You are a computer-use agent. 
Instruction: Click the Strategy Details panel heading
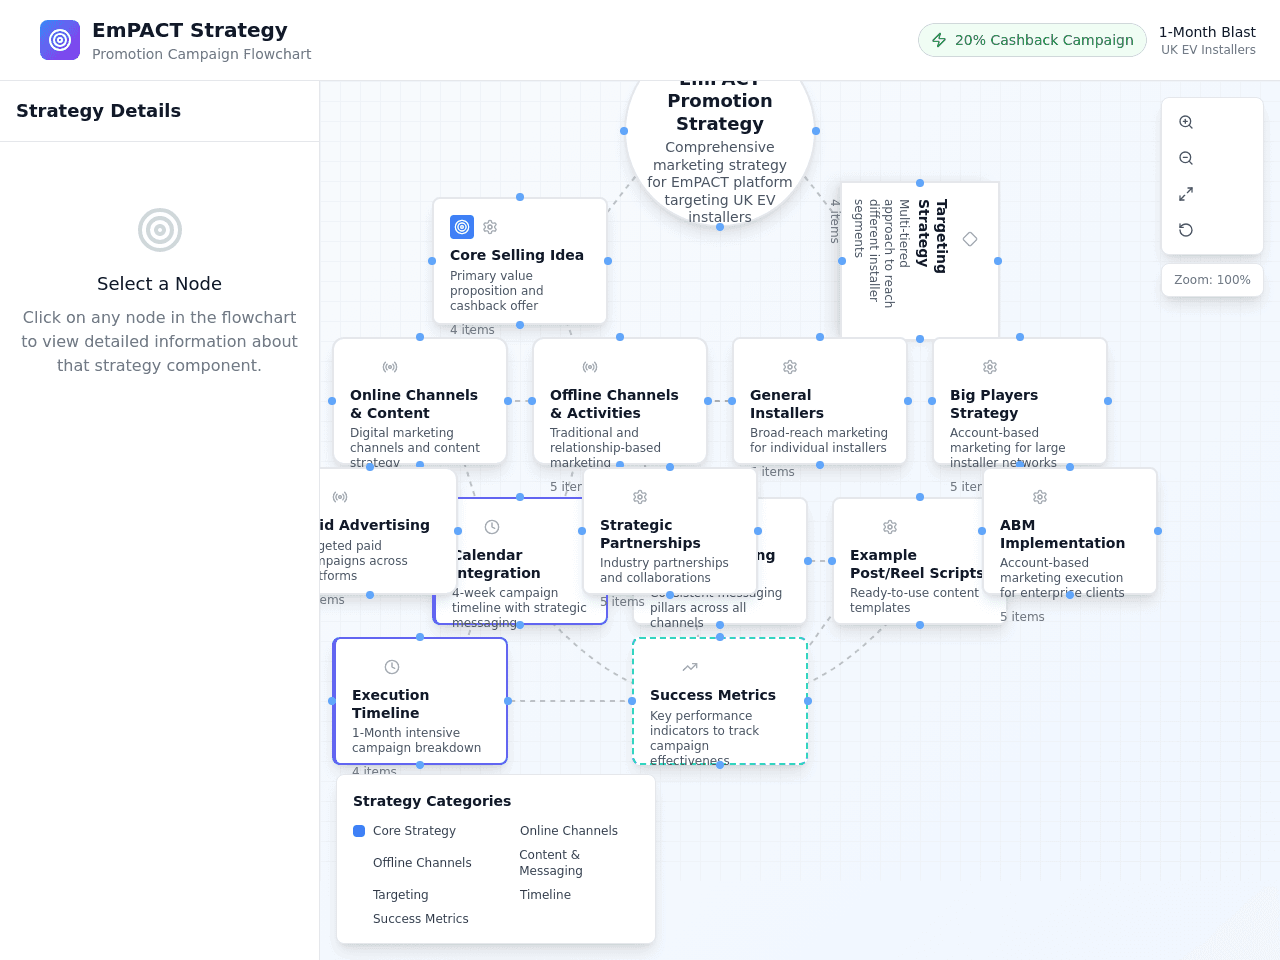point(98,111)
